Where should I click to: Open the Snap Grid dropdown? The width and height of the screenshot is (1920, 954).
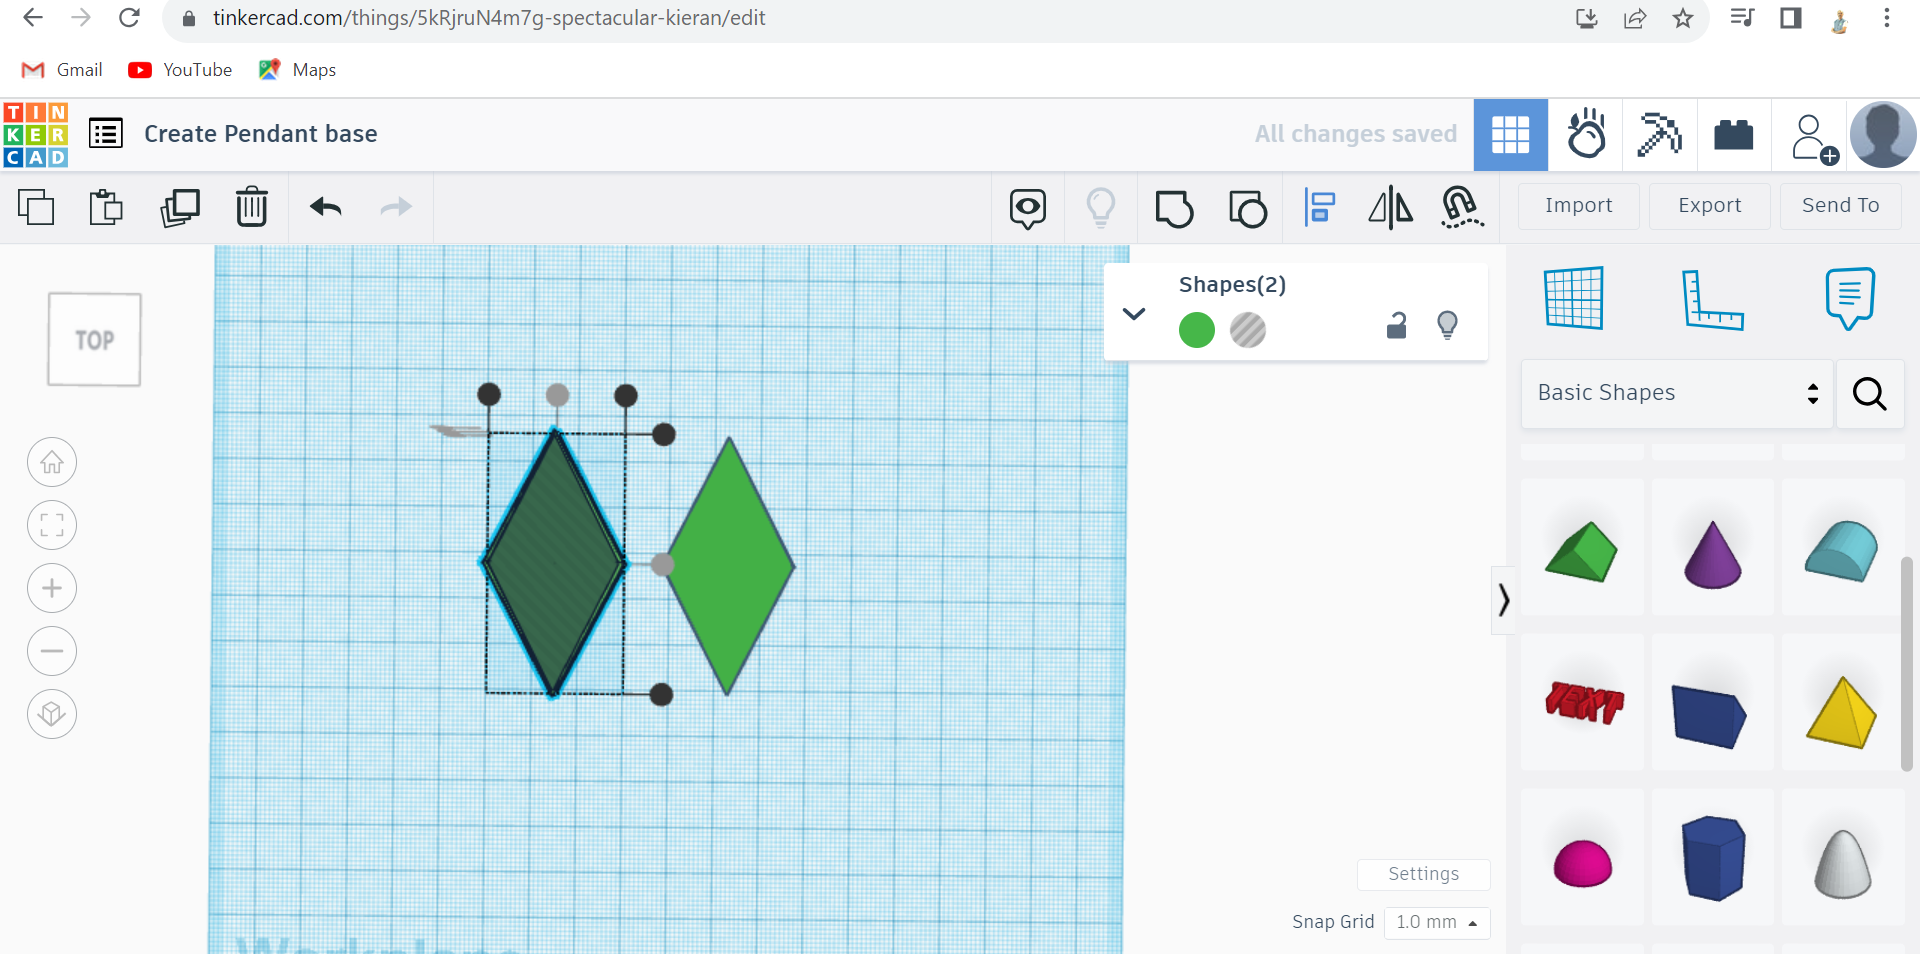point(1437,922)
